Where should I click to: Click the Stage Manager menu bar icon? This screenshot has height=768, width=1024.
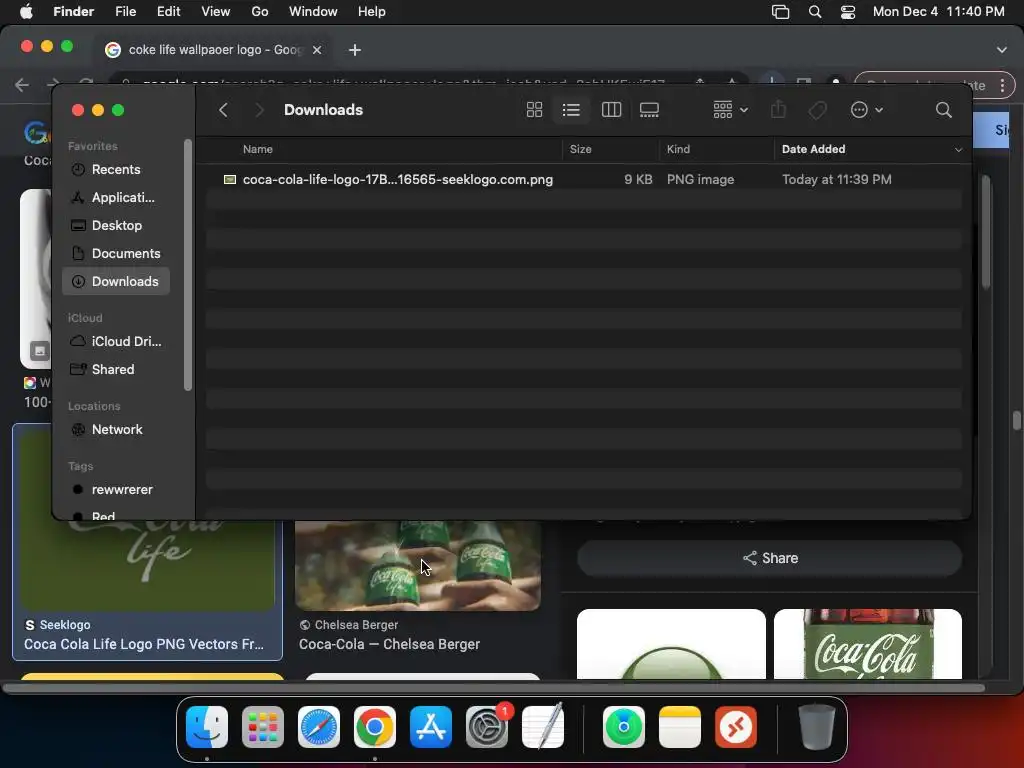pos(780,12)
